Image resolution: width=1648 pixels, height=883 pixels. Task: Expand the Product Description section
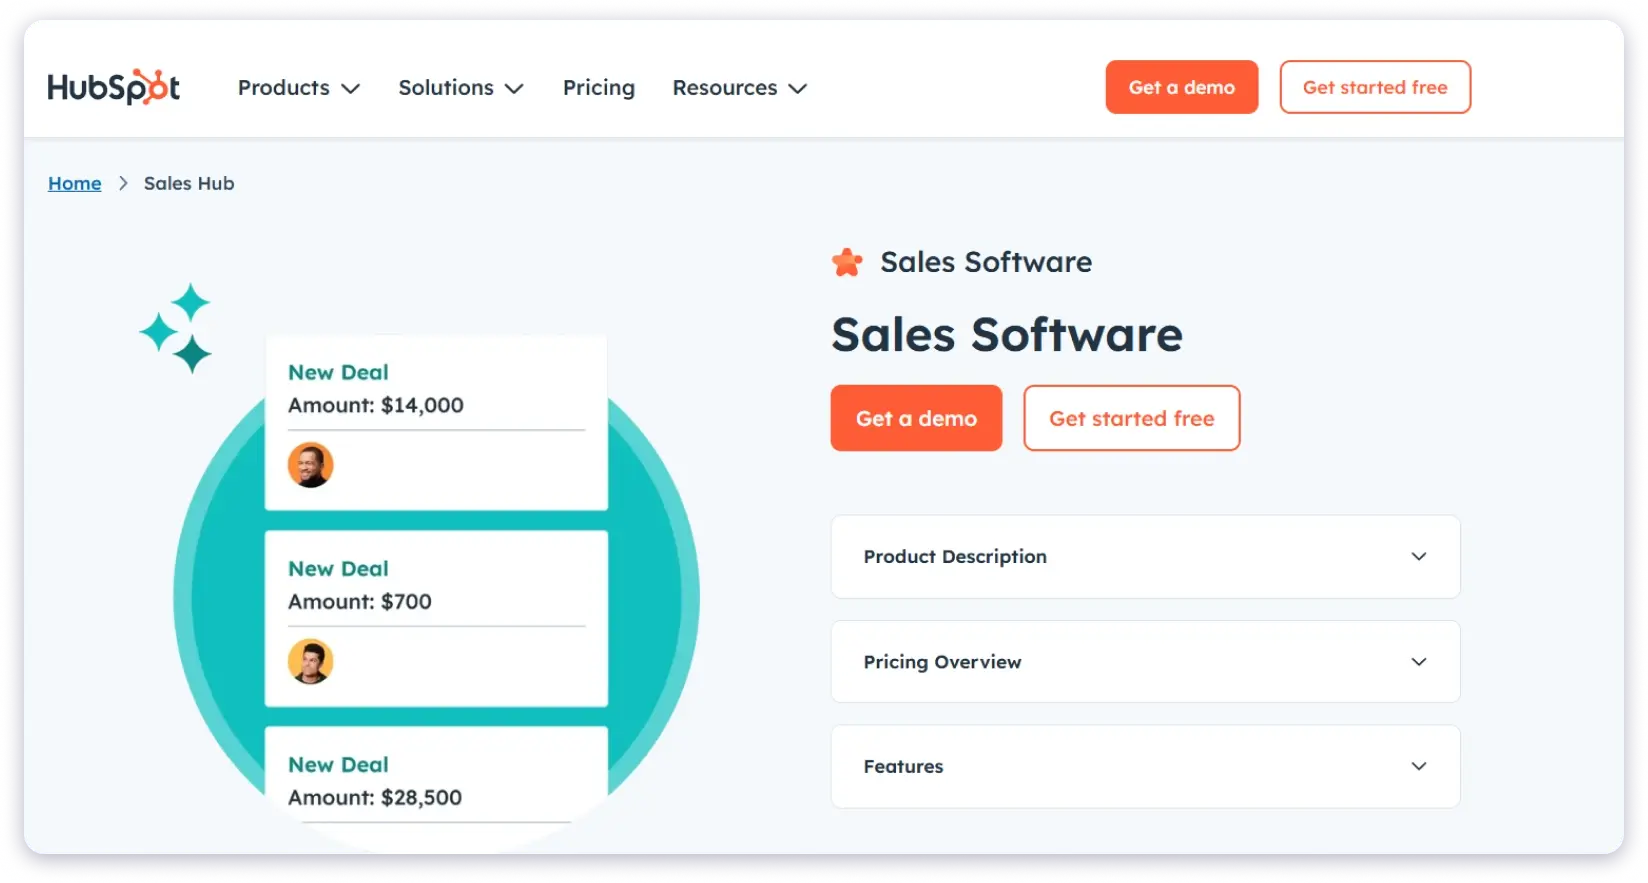pyautogui.click(x=1145, y=557)
